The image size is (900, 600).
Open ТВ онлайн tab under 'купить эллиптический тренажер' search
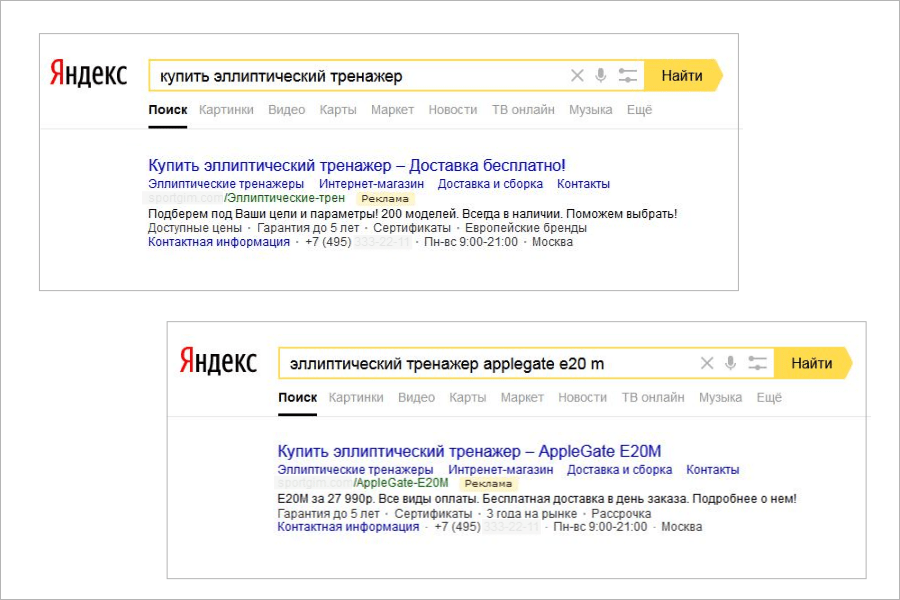click(x=523, y=110)
